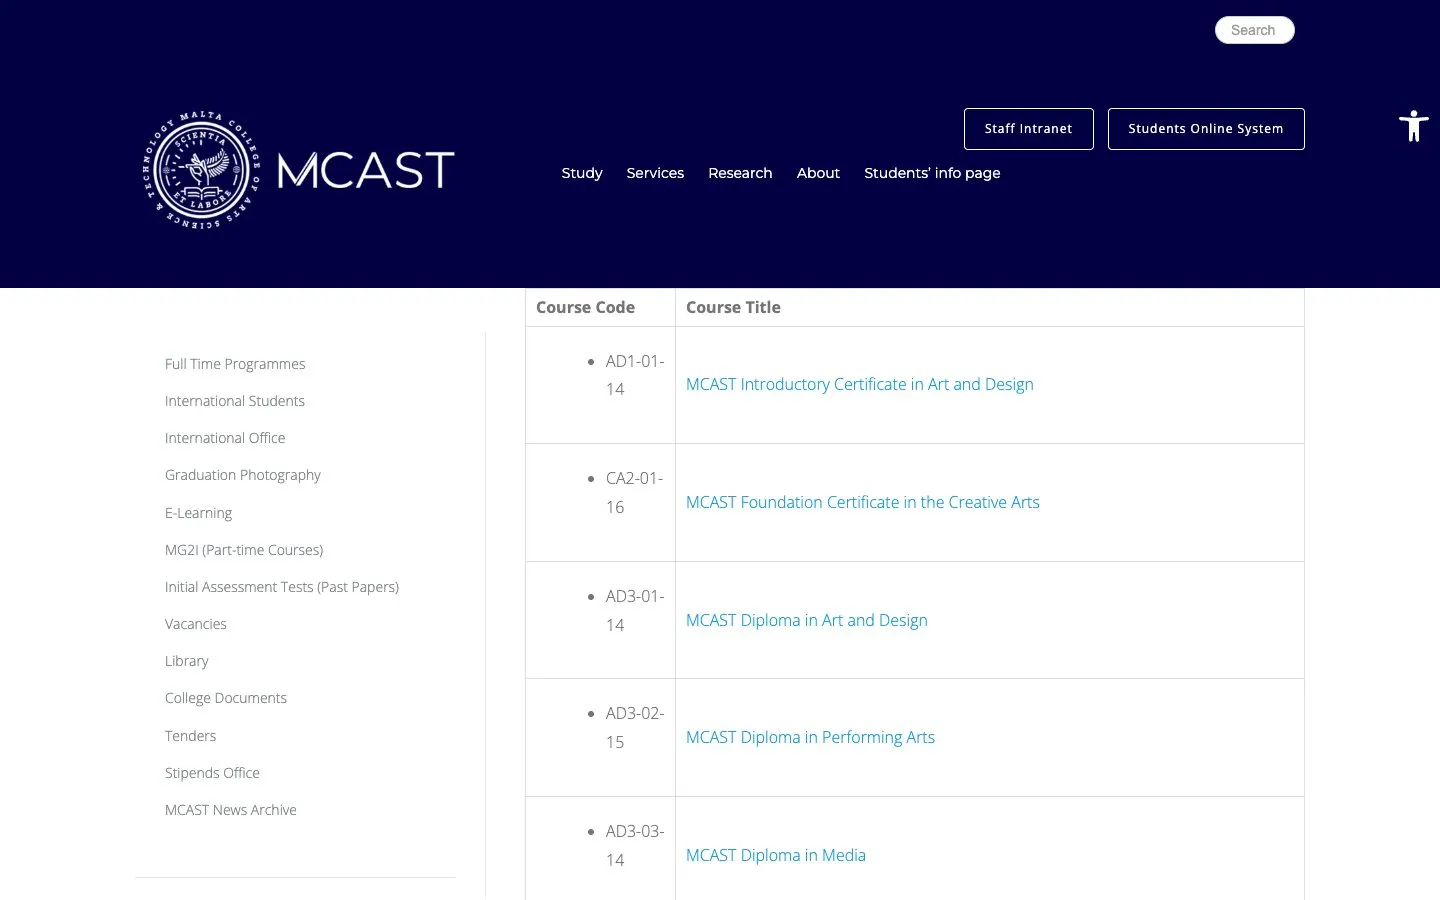Open the Tenders sidebar link
The height and width of the screenshot is (900, 1440).
click(x=190, y=736)
